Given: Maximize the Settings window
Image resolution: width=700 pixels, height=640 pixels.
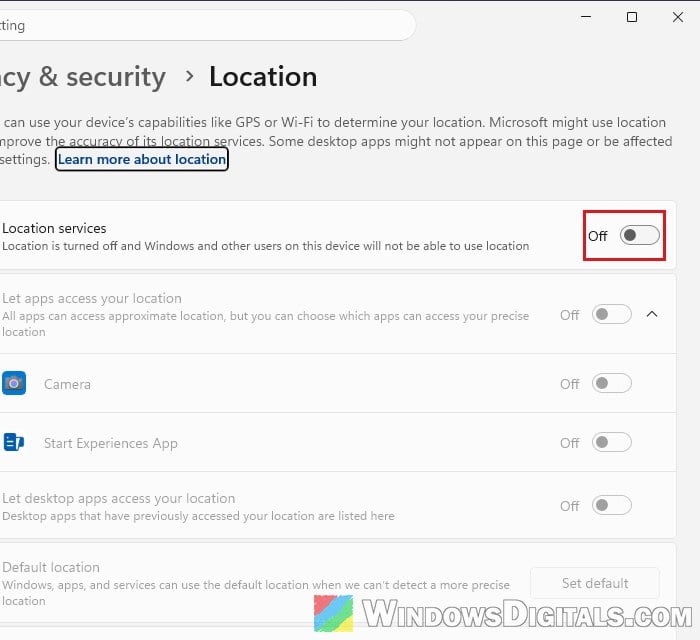Looking at the screenshot, I should pyautogui.click(x=632, y=17).
